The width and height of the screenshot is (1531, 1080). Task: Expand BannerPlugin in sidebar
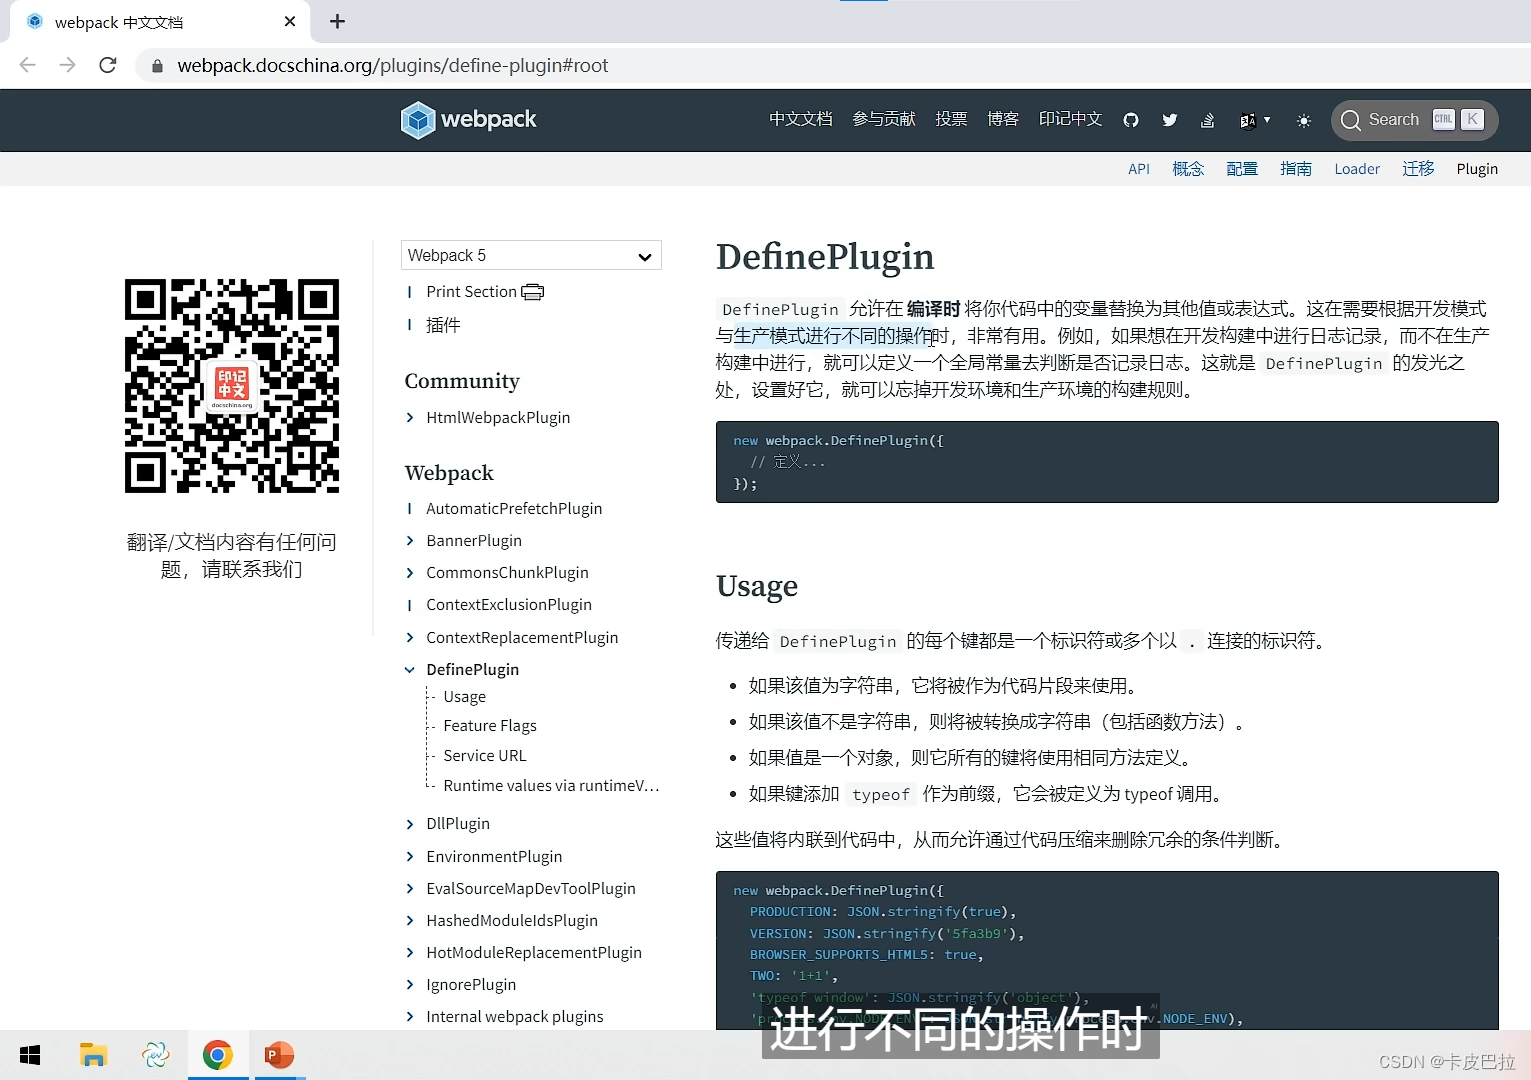pyautogui.click(x=409, y=541)
